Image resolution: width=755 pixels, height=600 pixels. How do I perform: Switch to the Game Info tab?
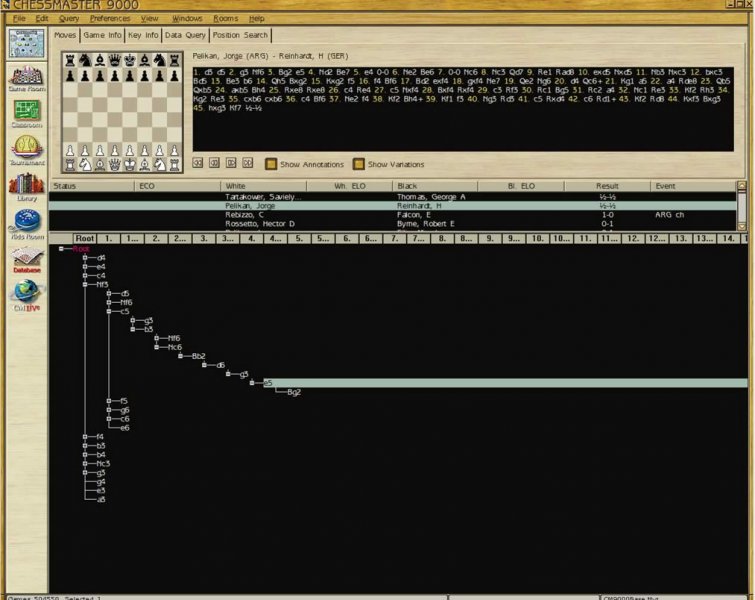[x=102, y=35]
